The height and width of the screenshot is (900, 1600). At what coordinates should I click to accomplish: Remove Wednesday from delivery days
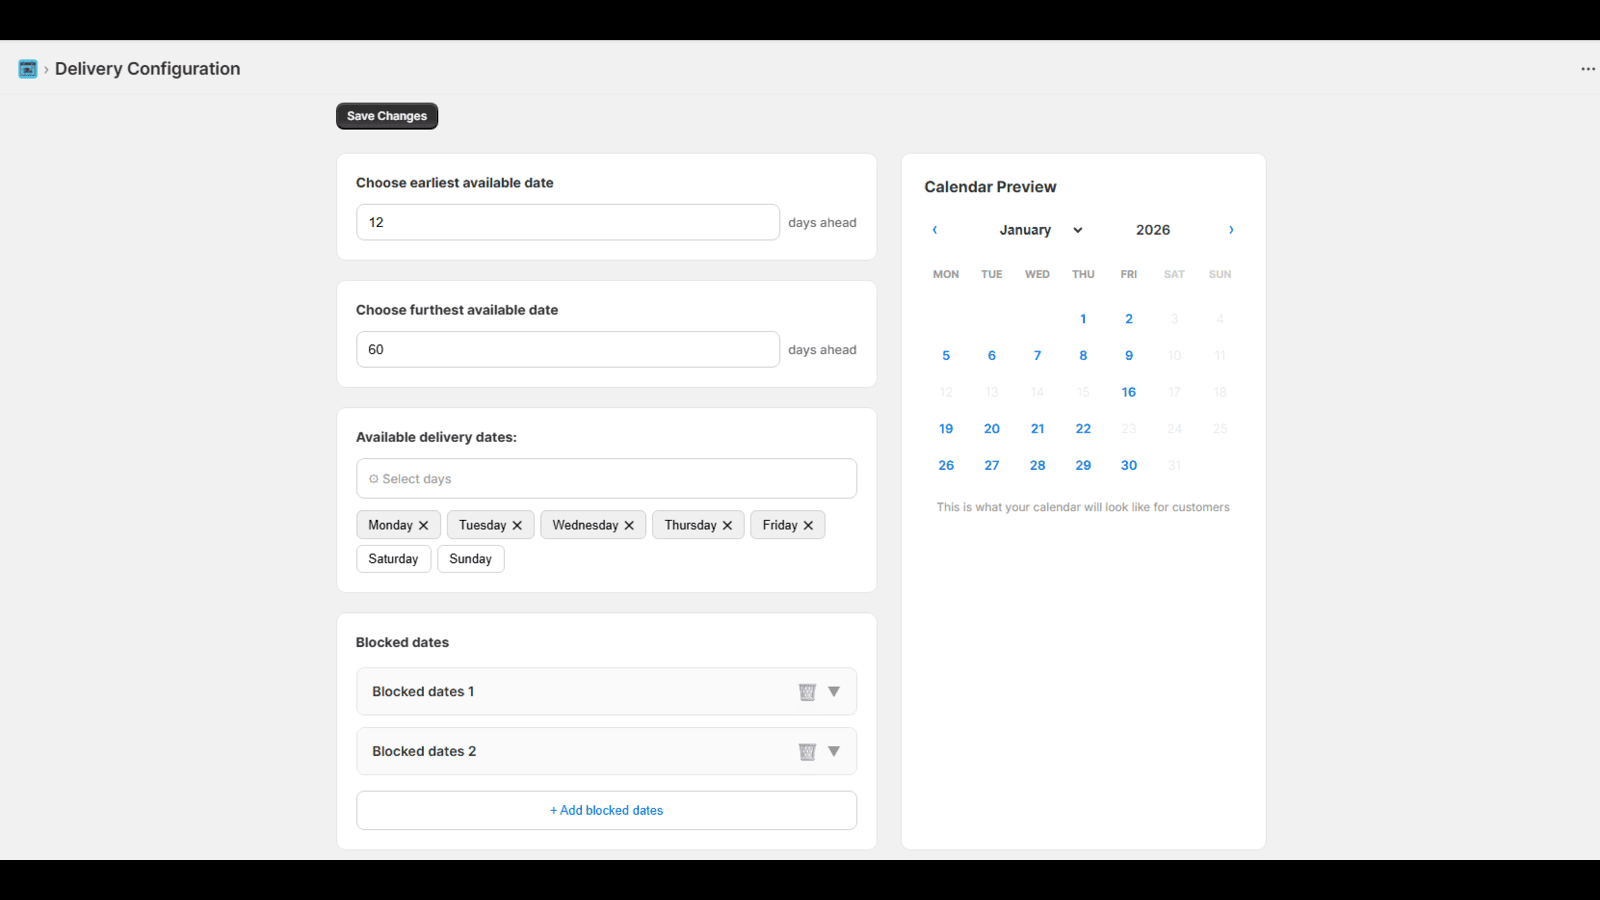point(629,524)
